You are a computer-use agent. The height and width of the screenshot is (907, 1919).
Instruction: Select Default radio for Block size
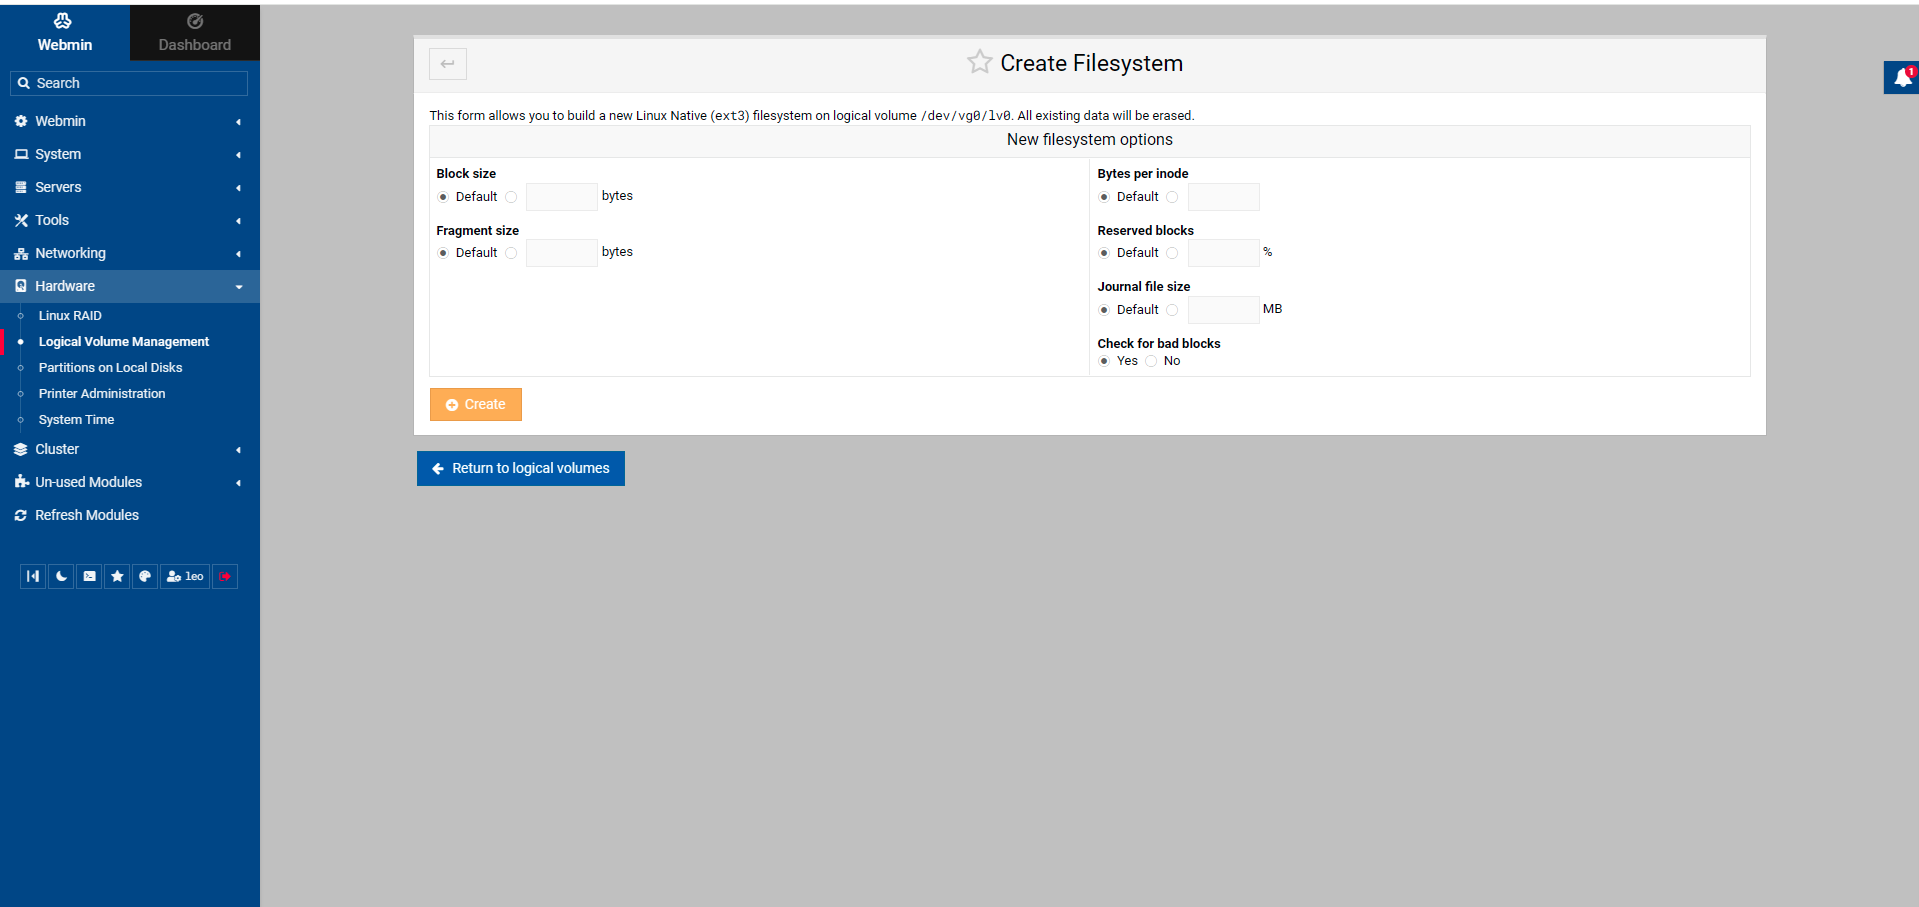(443, 197)
